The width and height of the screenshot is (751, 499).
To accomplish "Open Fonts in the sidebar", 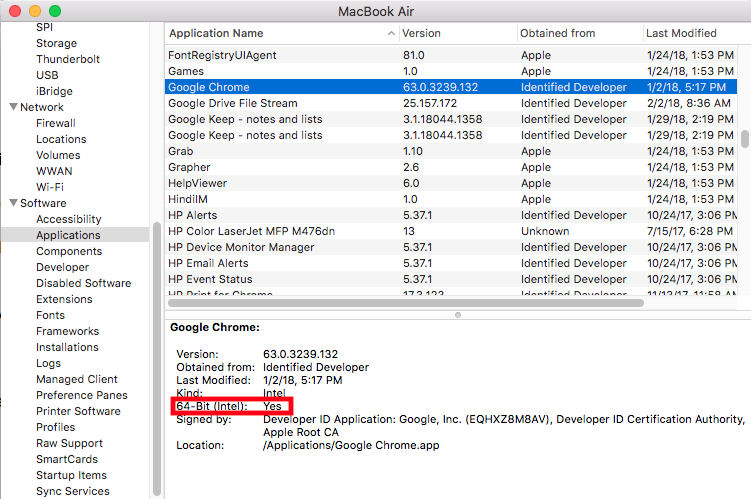I will pos(50,315).
